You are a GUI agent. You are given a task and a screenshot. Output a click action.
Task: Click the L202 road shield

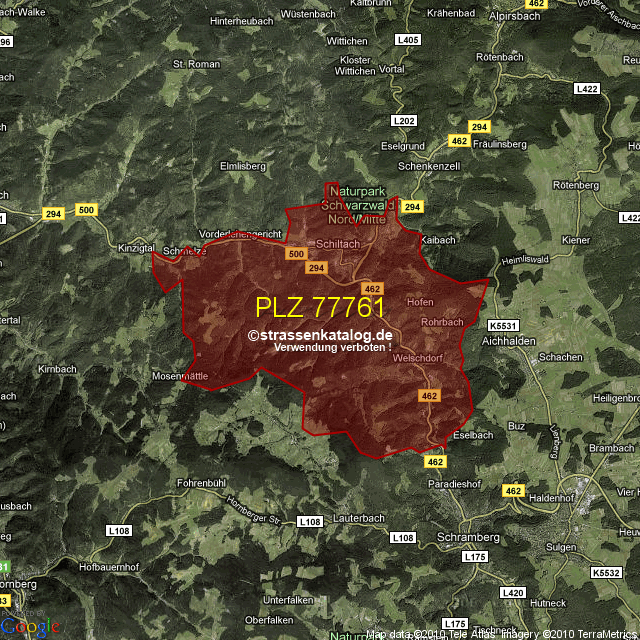click(404, 121)
